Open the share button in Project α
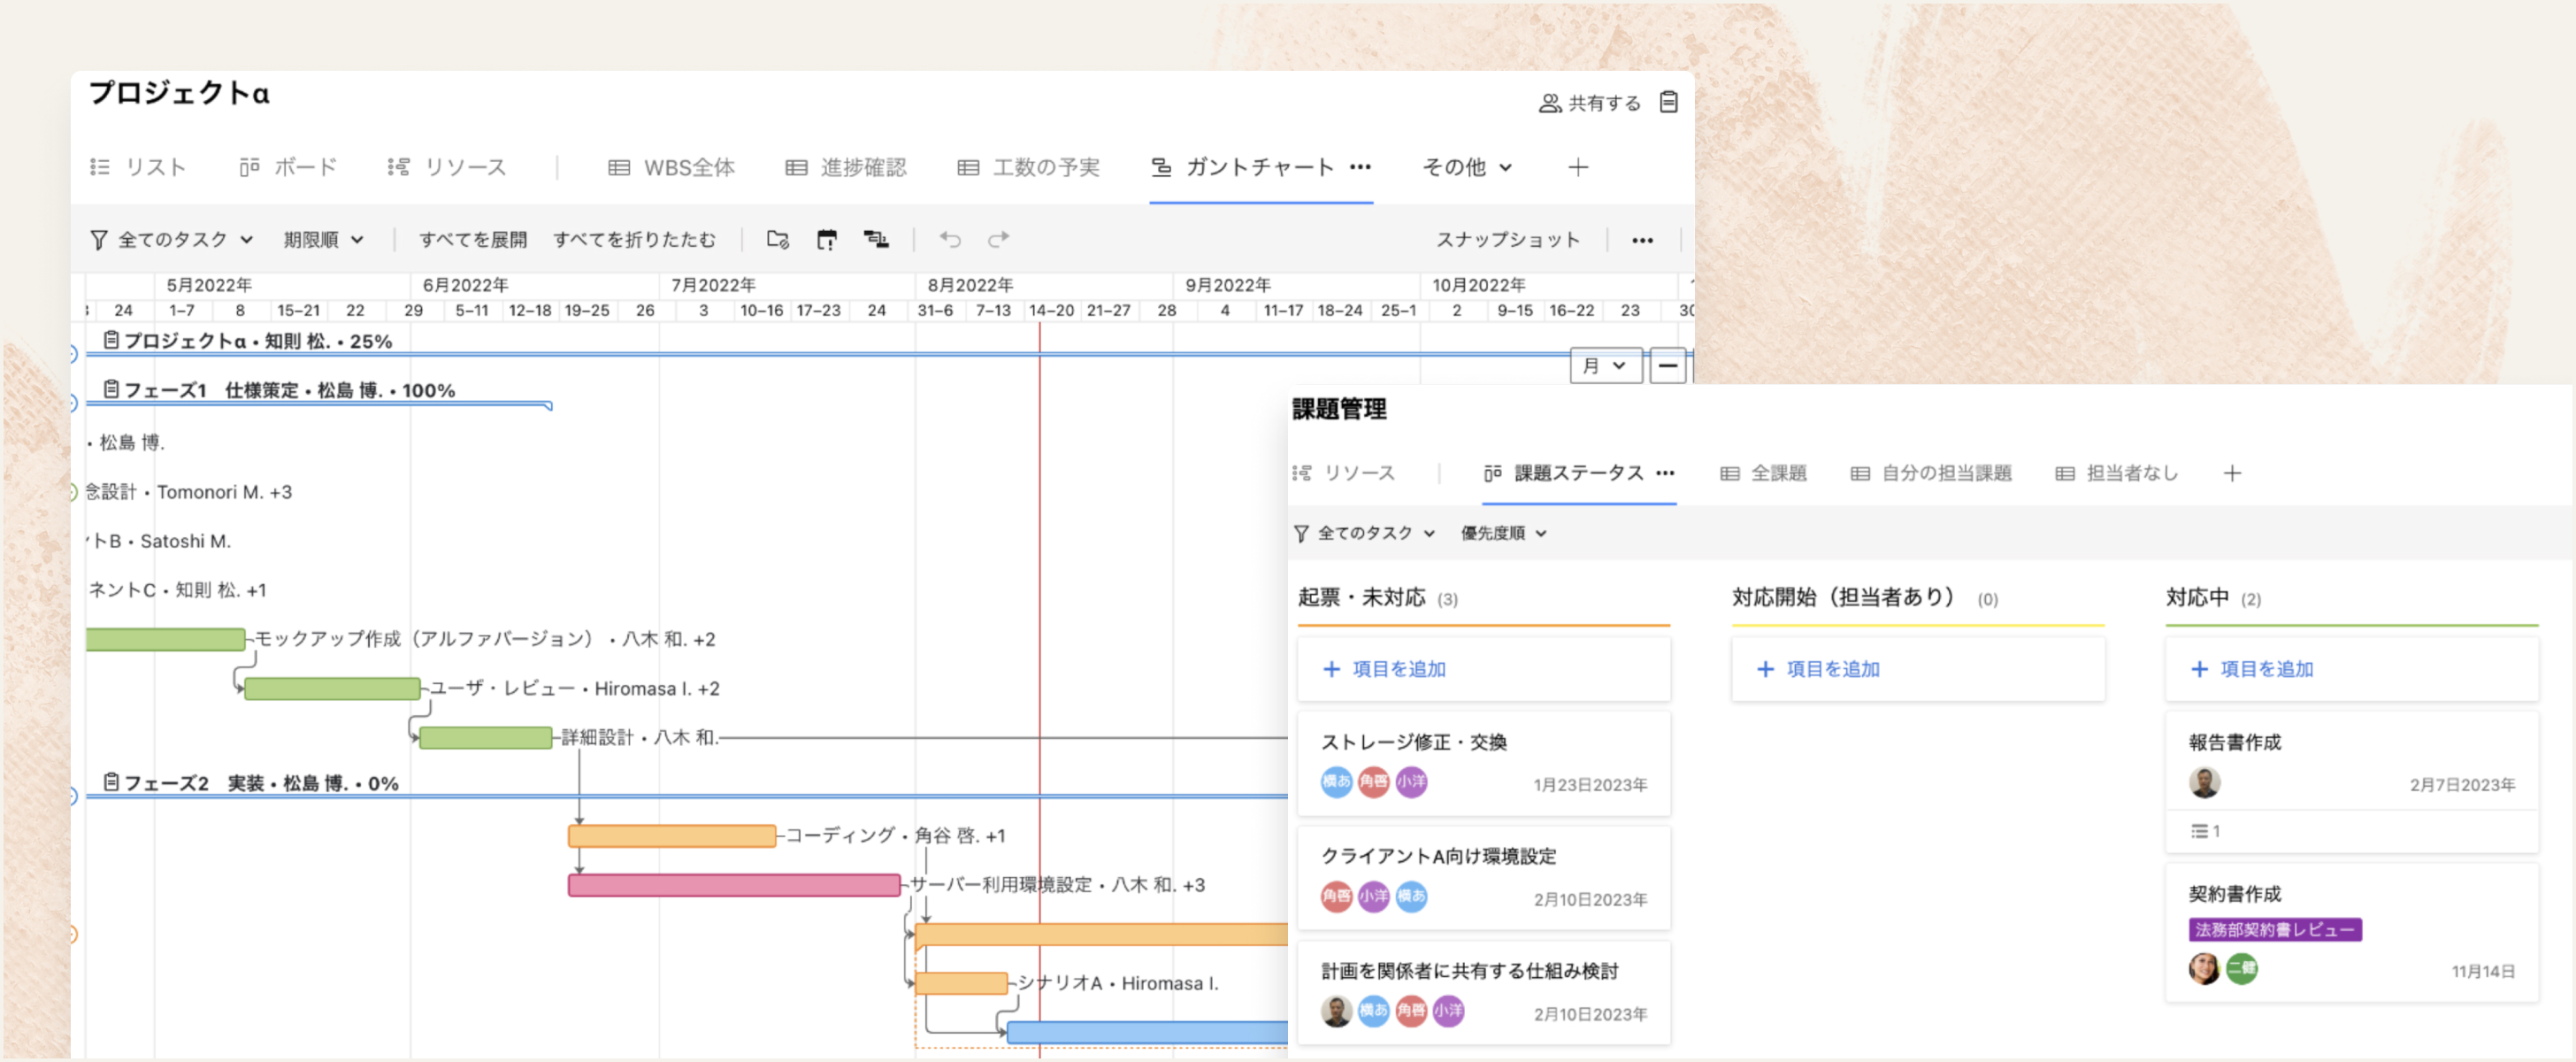2576x1062 pixels. (x=1589, y=103)
